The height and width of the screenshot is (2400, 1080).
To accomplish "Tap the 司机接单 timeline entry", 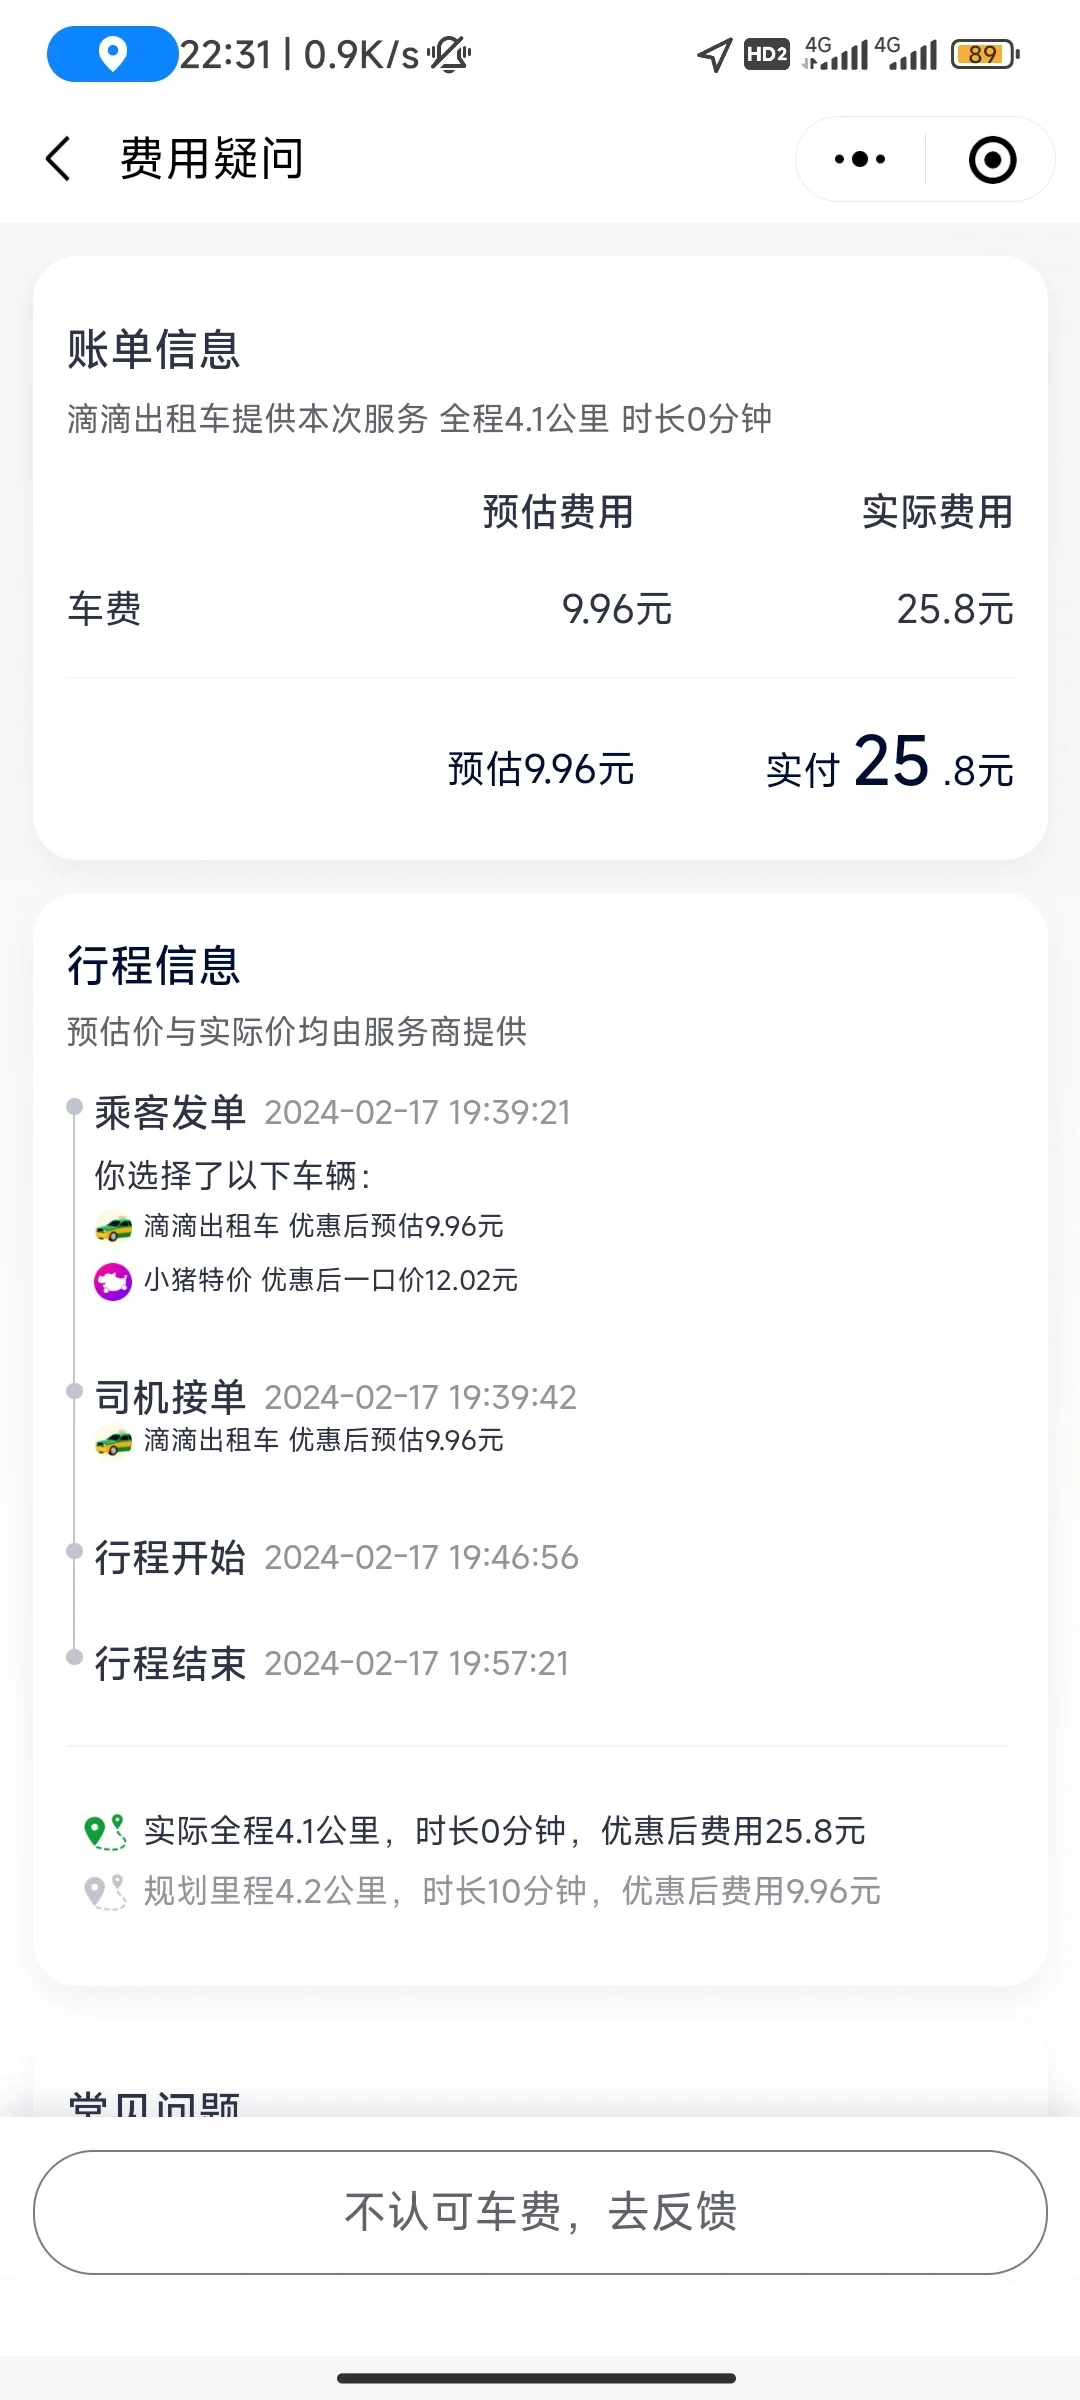I will 336,1397.
